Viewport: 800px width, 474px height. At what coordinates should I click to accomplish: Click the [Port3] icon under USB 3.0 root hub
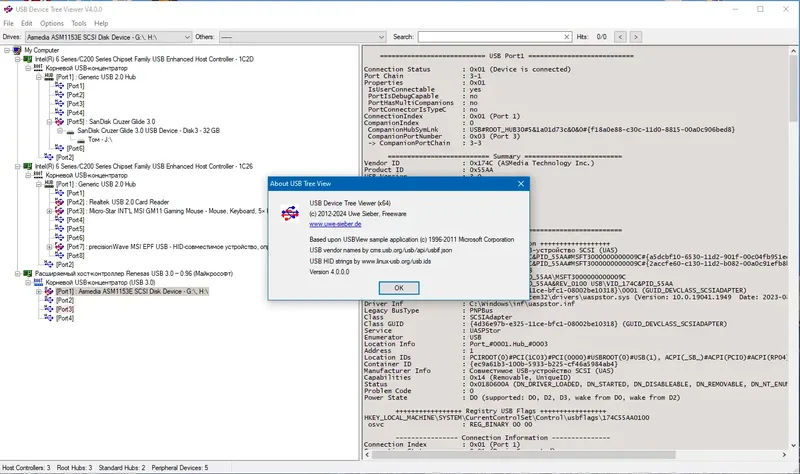[49, 309]
